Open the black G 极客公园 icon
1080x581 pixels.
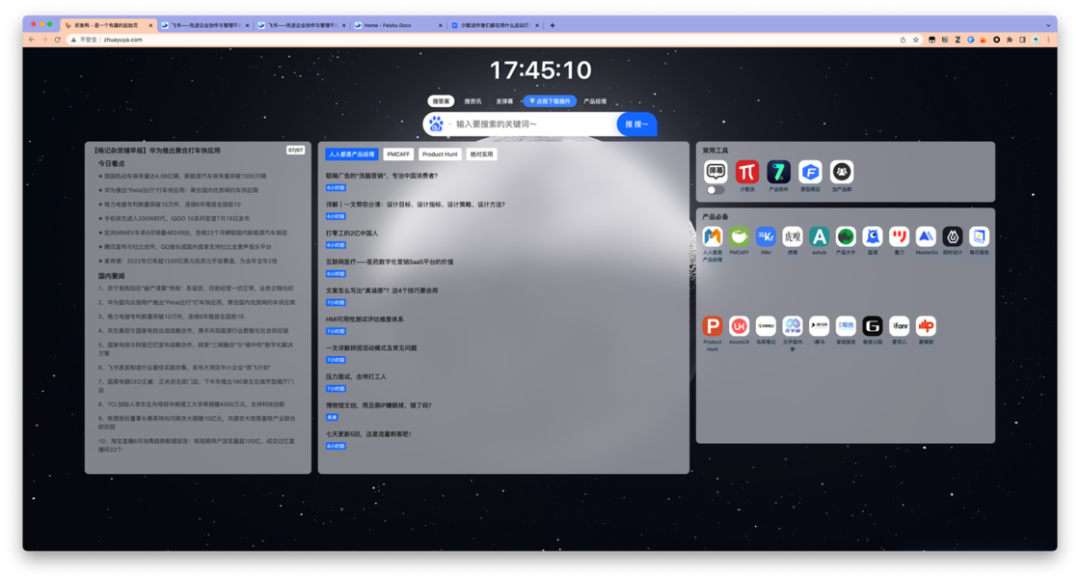click(x=872, y=326)
